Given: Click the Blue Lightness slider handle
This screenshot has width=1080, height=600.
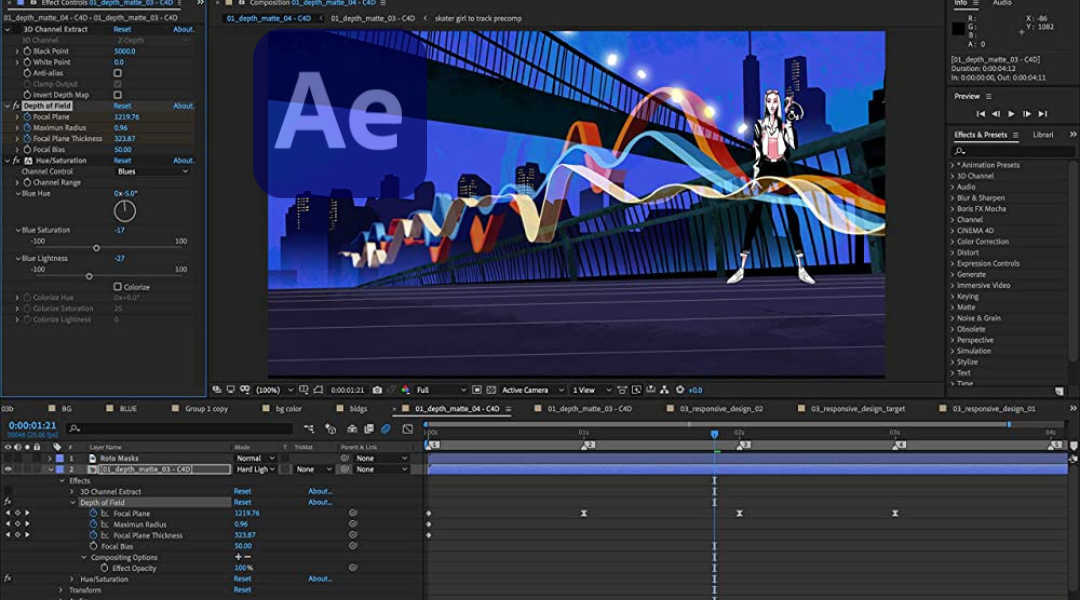Looking at the screenshot, I should (89, 276).
